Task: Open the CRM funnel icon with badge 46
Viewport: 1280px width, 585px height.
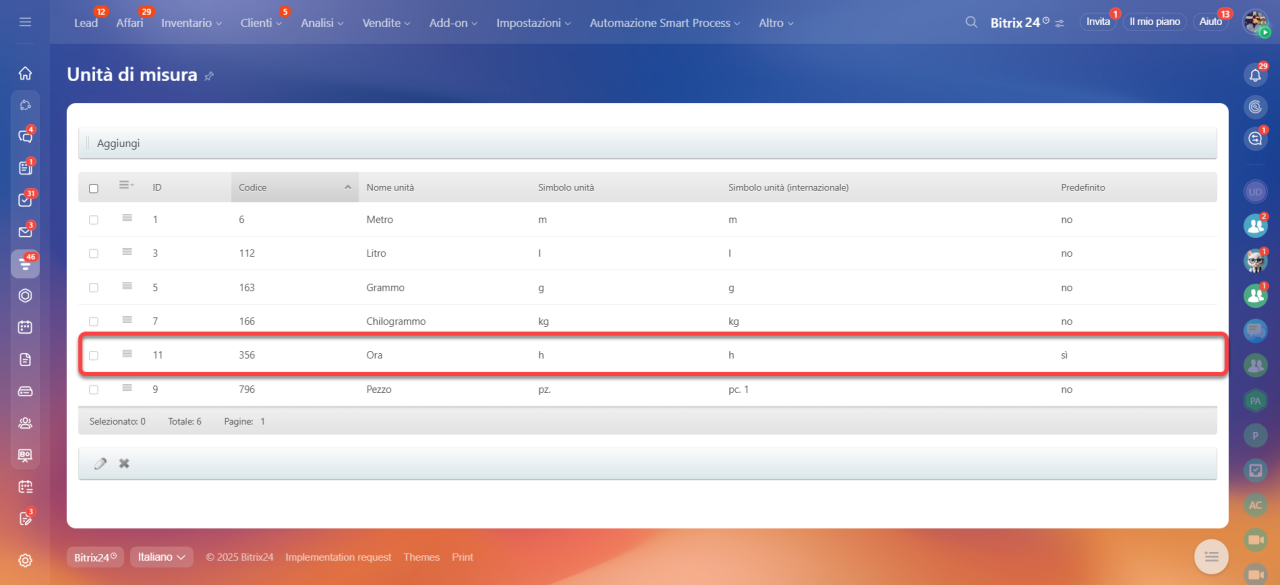Action: 25,264
